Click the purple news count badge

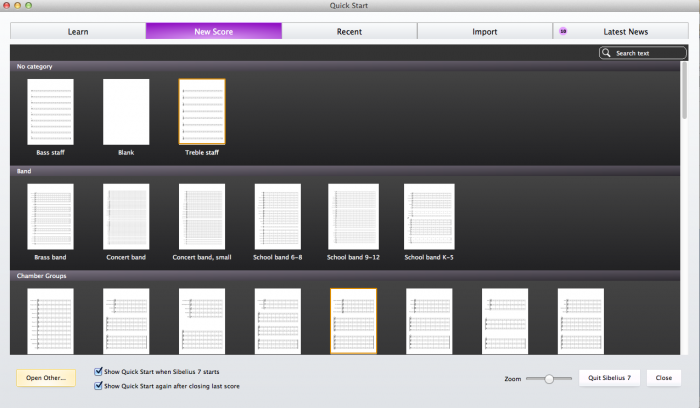563,31
